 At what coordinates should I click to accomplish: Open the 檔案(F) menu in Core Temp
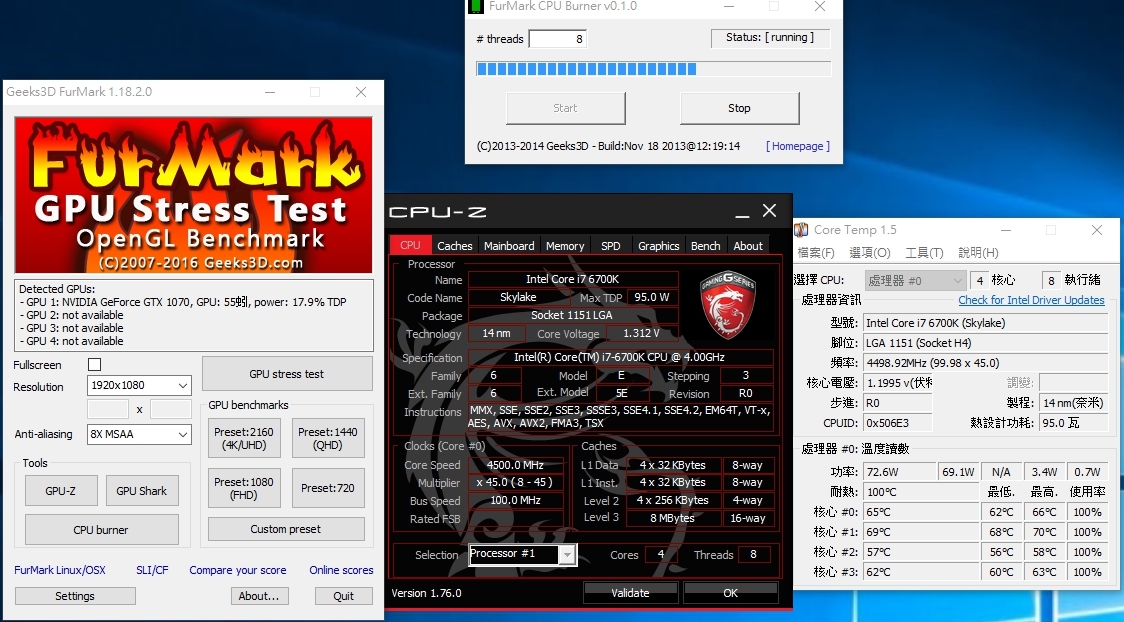tap(816, 253)
